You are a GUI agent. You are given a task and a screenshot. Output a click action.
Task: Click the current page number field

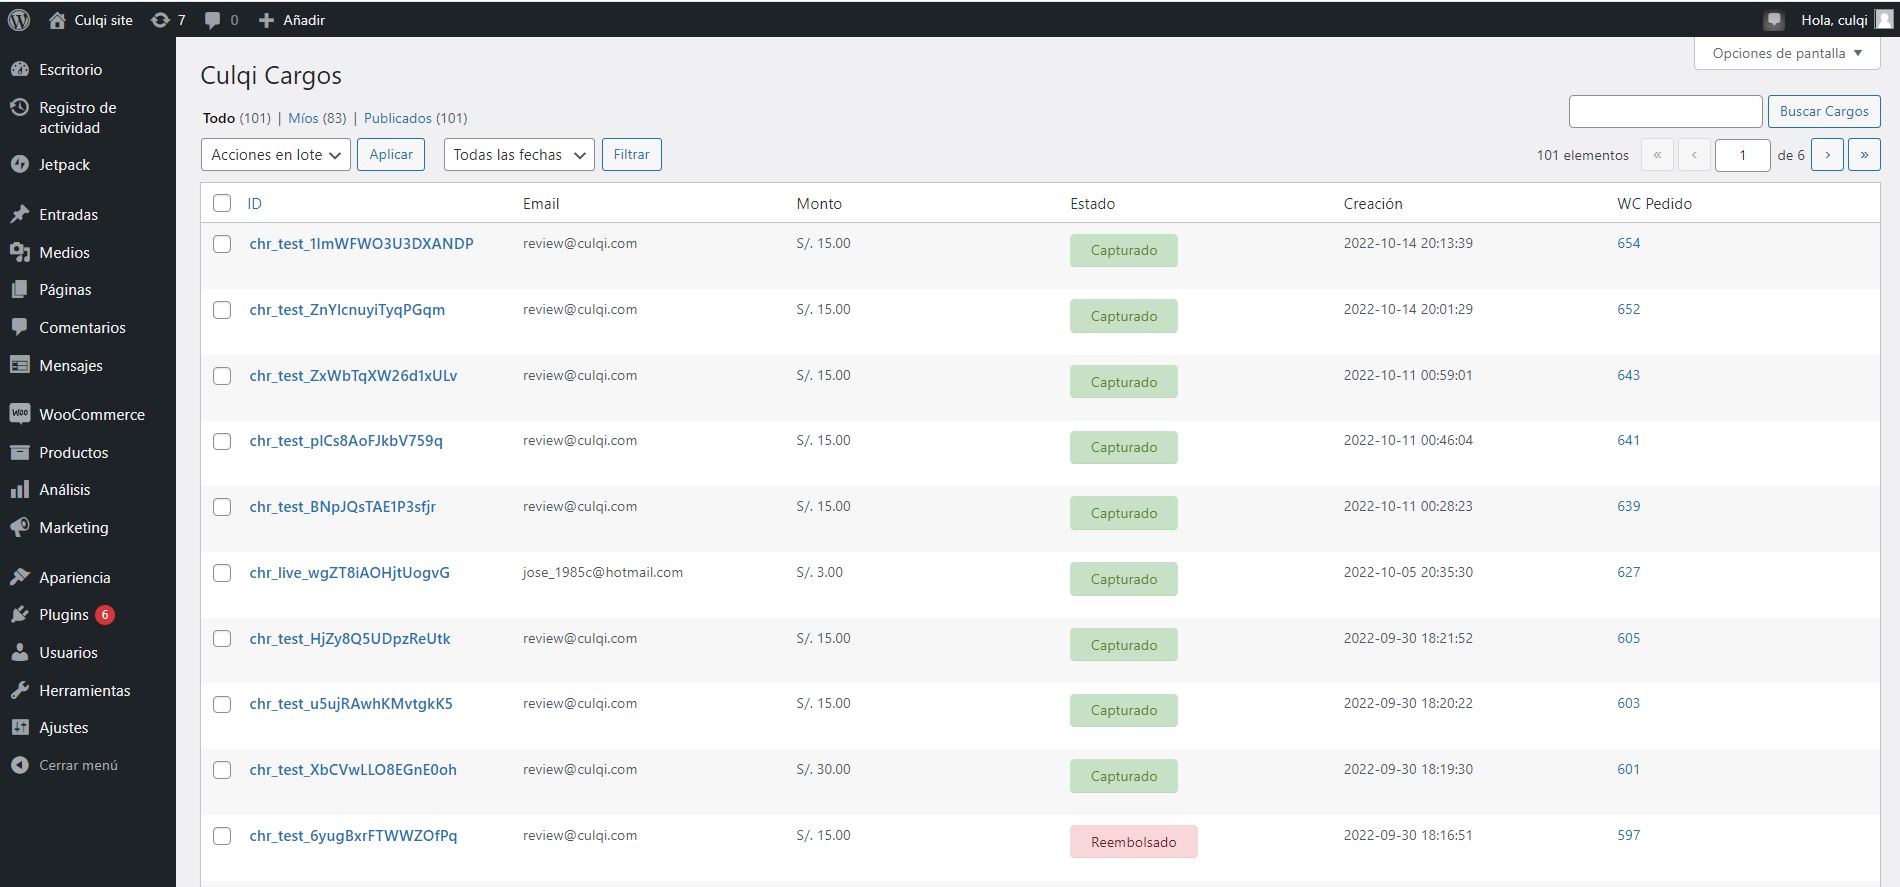pyautogui.click(x=1743, y=155)
